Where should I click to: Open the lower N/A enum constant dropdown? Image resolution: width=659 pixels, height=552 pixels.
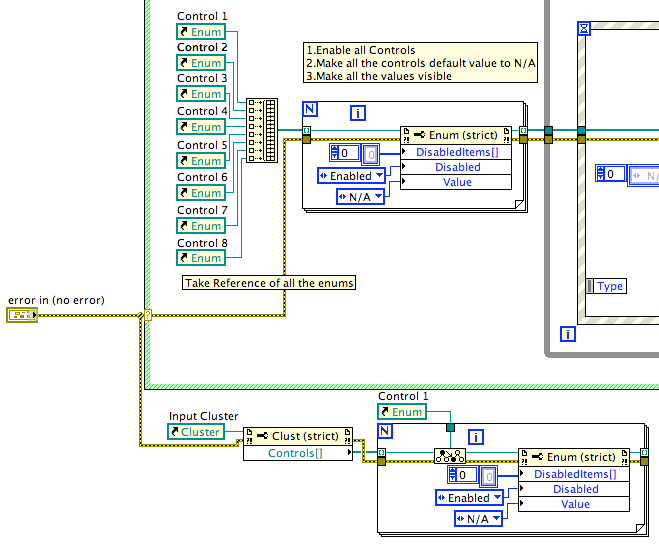pyautogui.click(x=496, y=518)
